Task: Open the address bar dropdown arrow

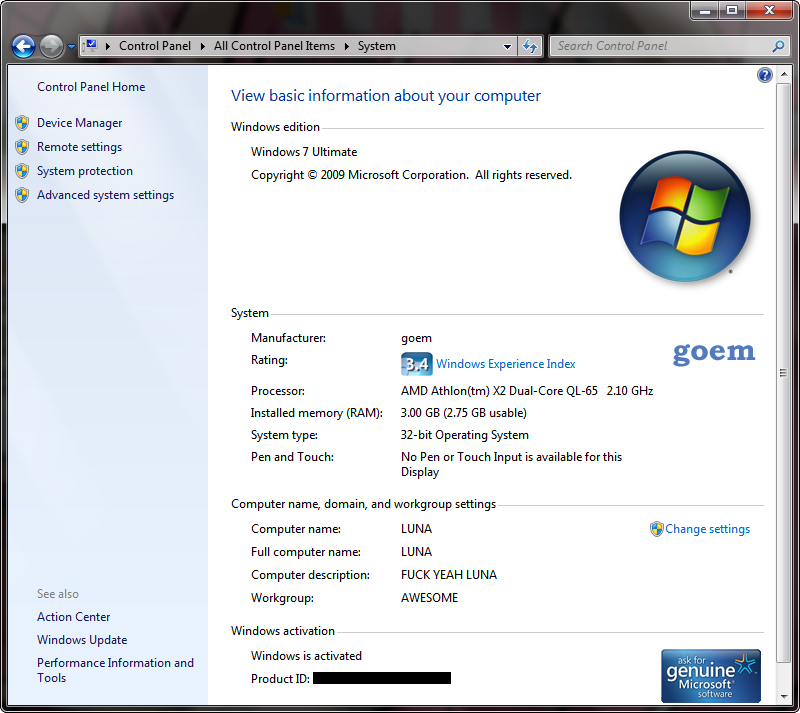Action: [x=507, y=45]
